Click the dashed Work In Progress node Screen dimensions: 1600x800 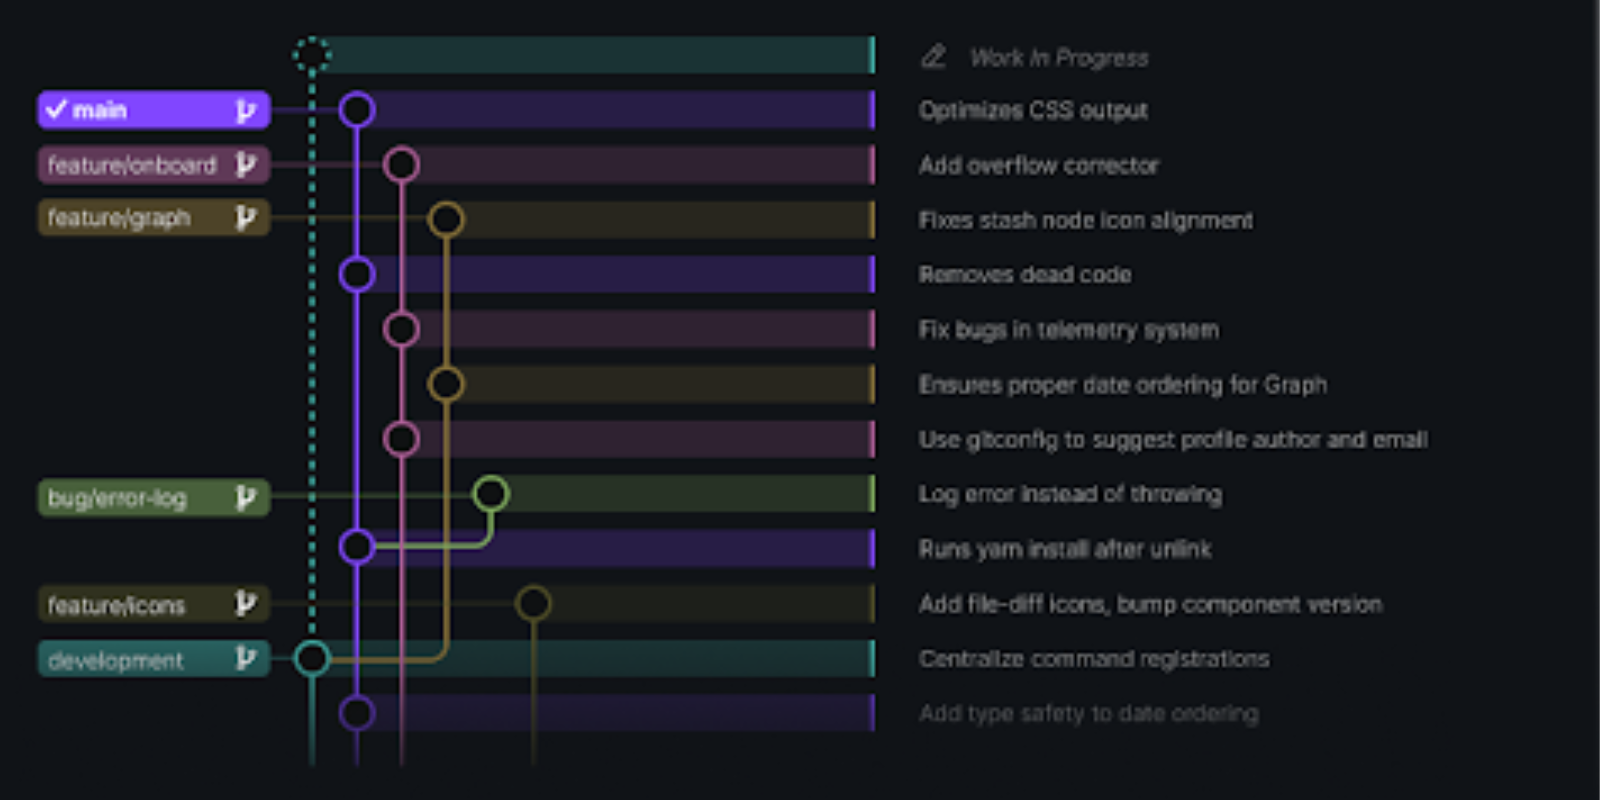pos(312,55)
